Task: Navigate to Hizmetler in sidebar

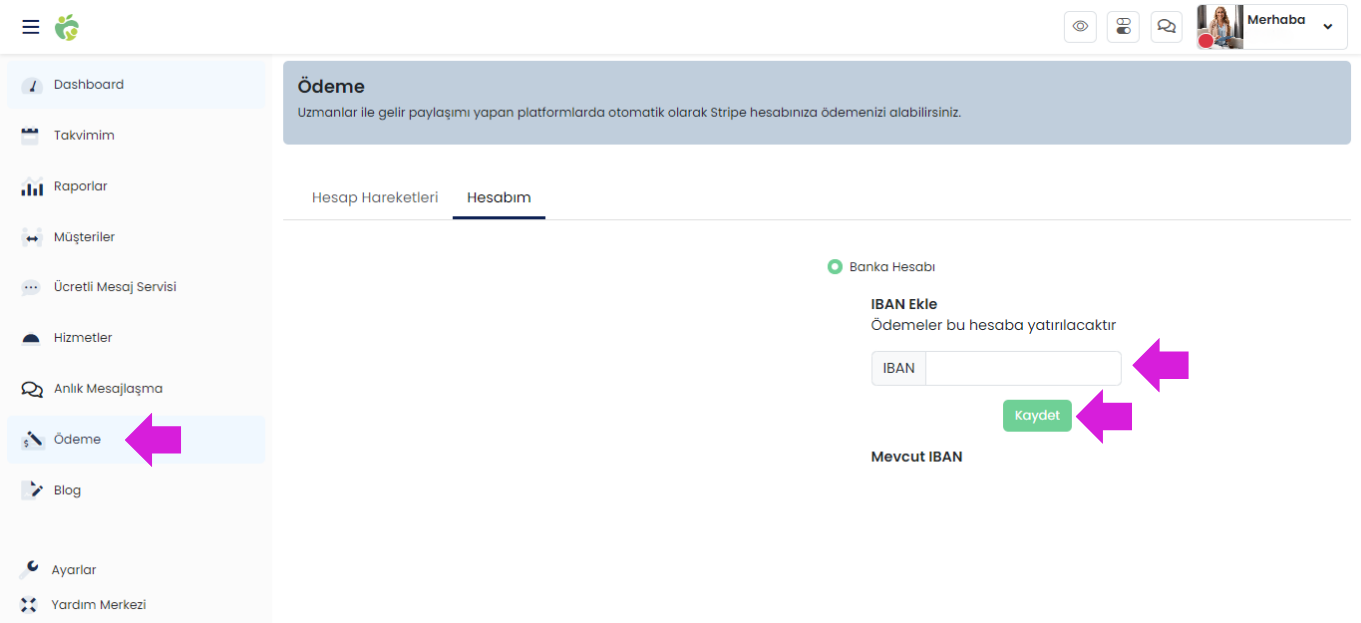Action: (x=83, y=338)
